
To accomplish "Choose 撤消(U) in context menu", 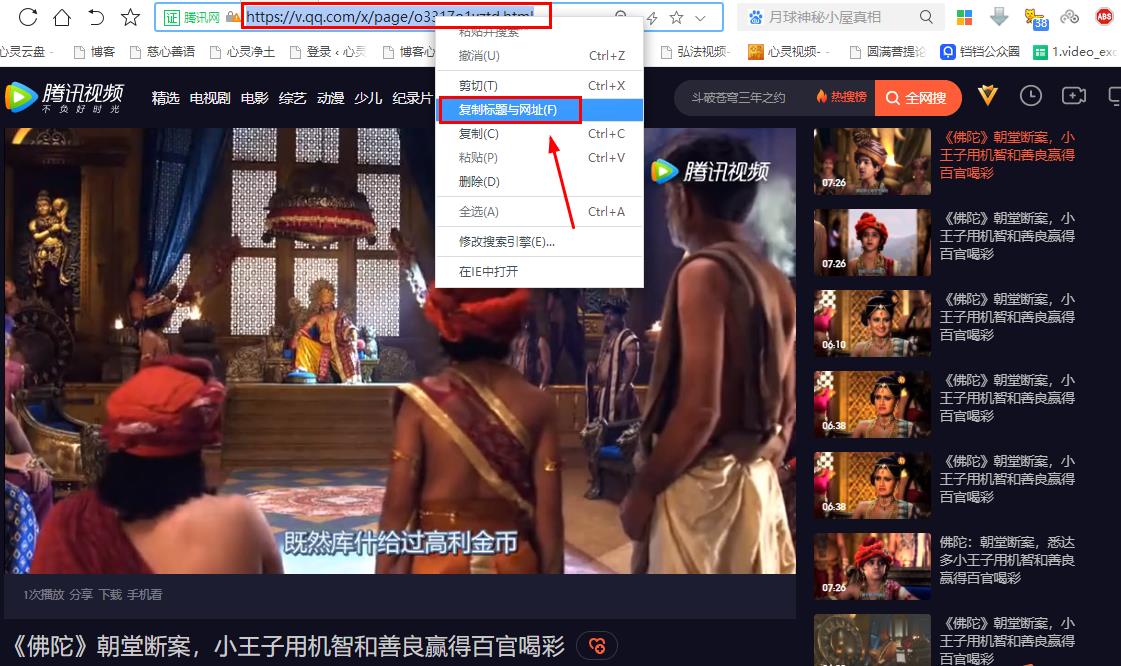I will 540,56.
